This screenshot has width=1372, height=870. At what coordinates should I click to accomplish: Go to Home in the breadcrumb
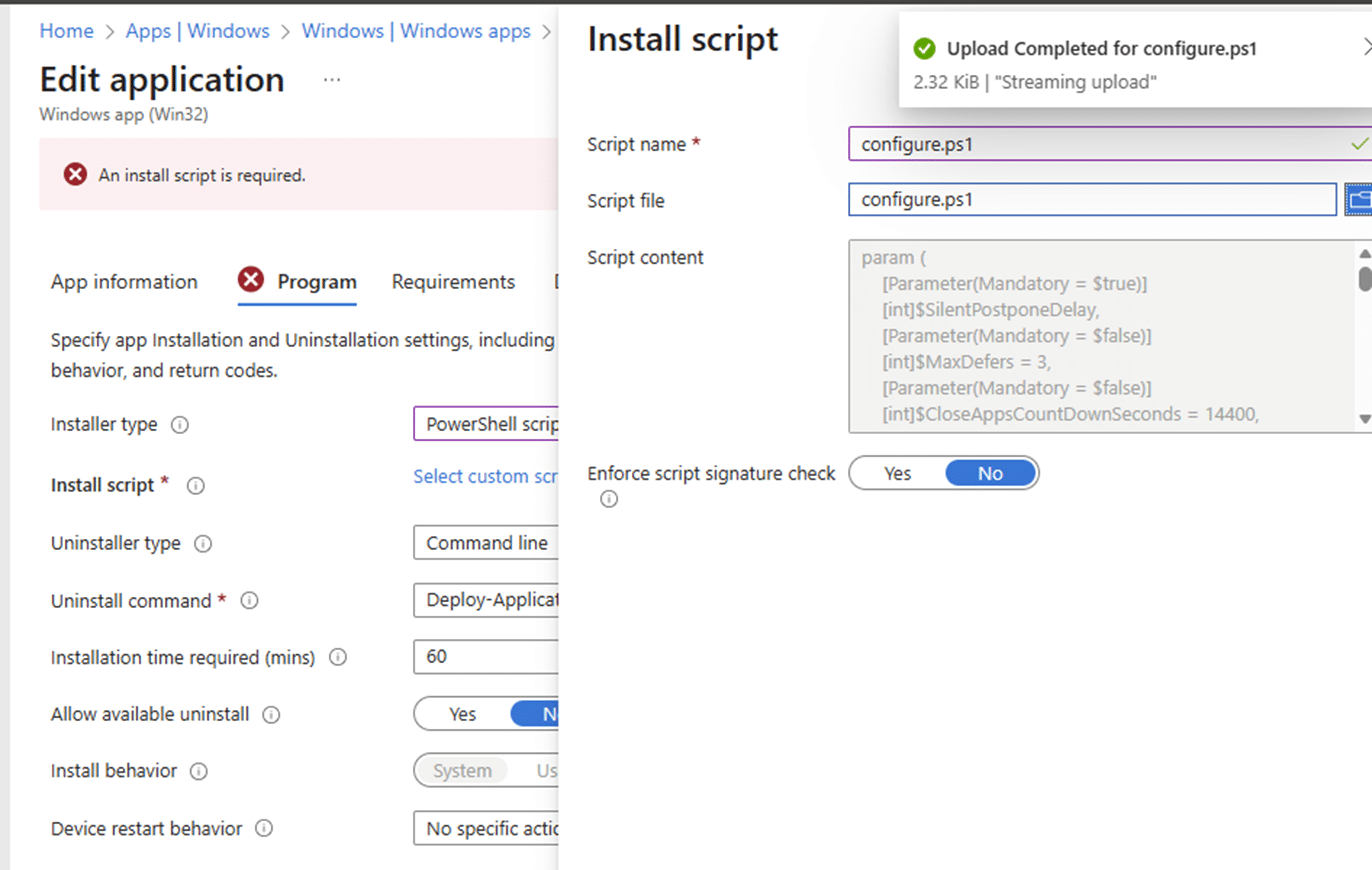[x=66, y=31]
